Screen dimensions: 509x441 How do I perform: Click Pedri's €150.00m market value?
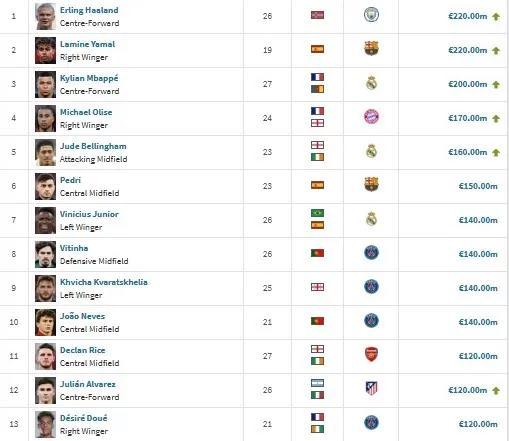[478, 186]
